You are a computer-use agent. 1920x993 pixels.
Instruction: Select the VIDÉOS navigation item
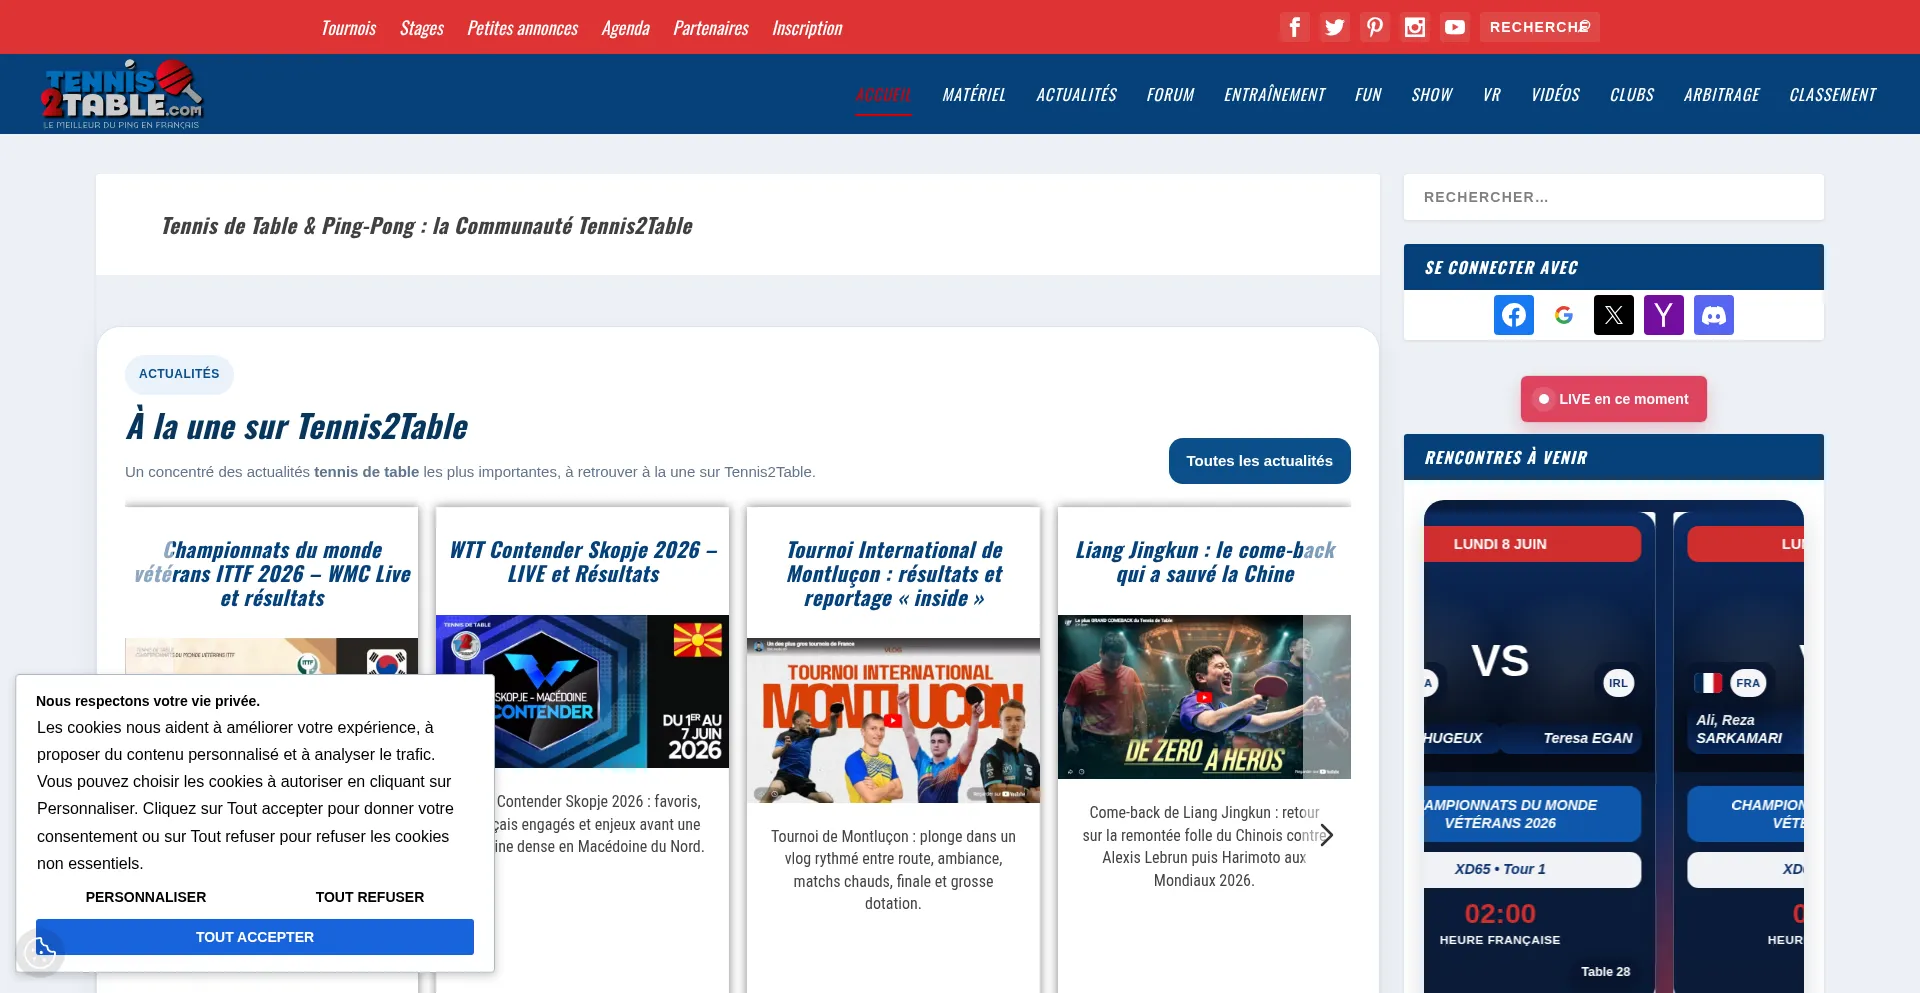click(x=1556, y=95)
